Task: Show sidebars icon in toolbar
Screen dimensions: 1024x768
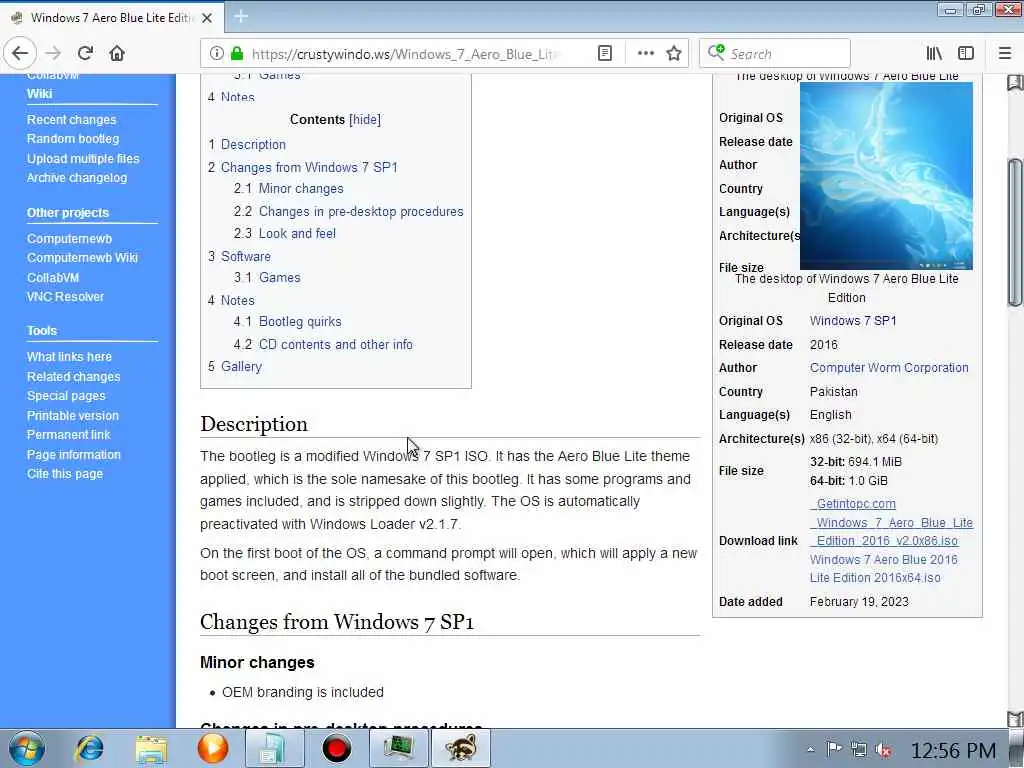Action: pyautogui.click(x=966, y=54)
